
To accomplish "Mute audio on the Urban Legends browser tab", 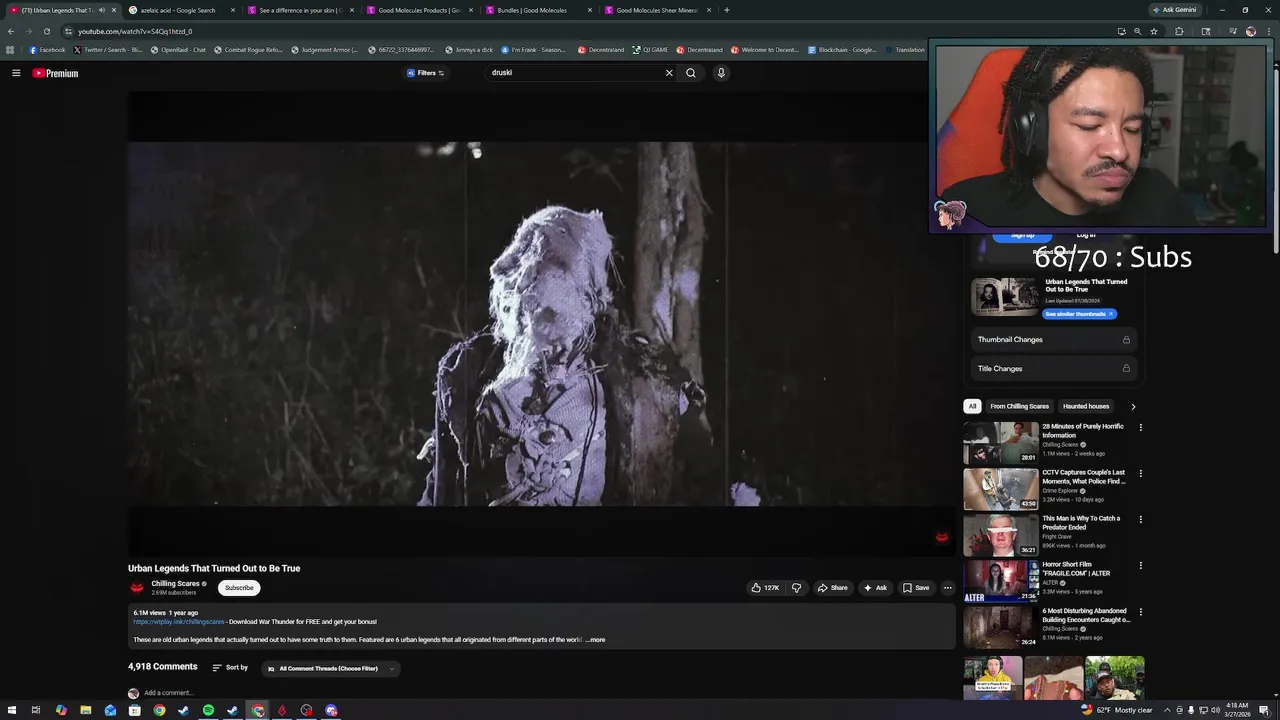I will pyautogui.click(x=101, y=10).
